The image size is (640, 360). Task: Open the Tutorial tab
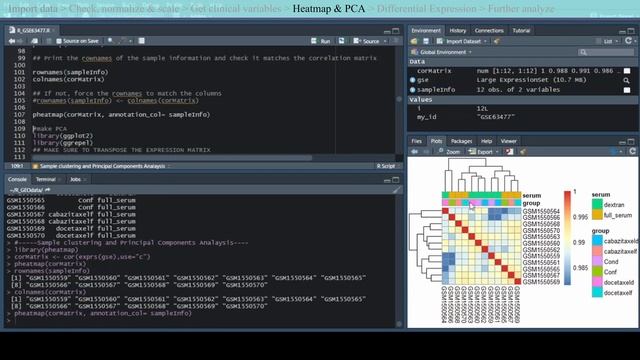click(x=521, y=31)
